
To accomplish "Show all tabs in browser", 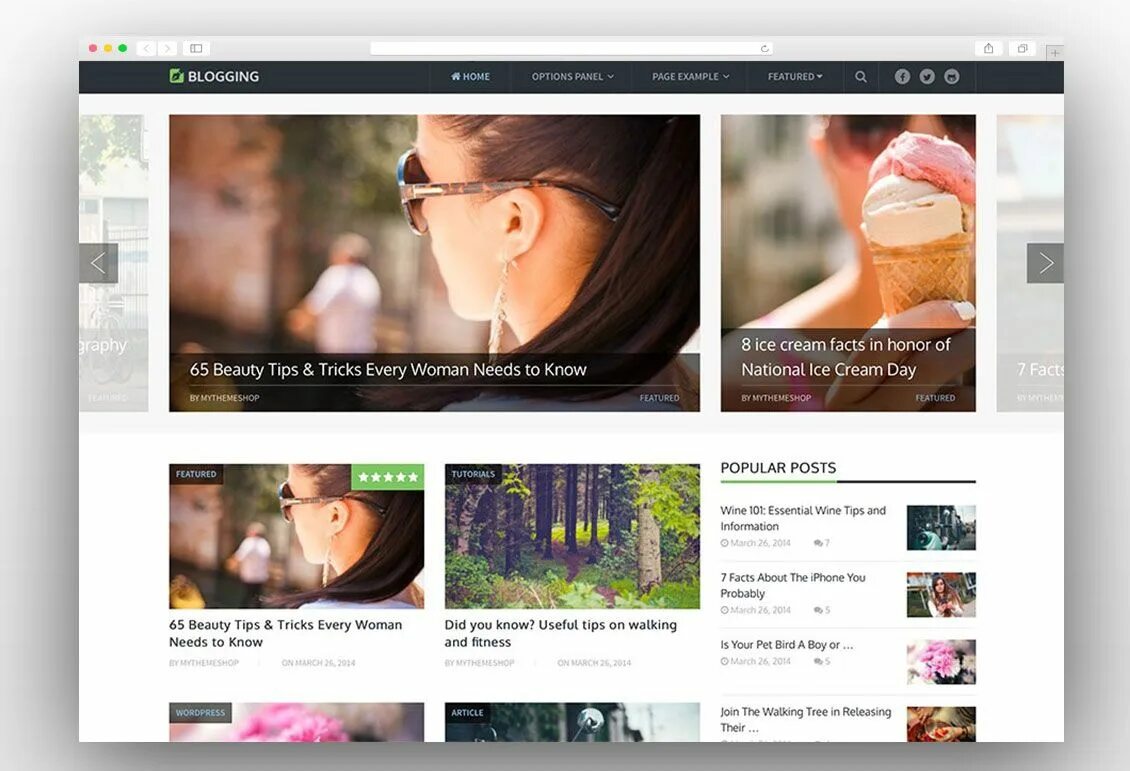I will (1022, 48).
